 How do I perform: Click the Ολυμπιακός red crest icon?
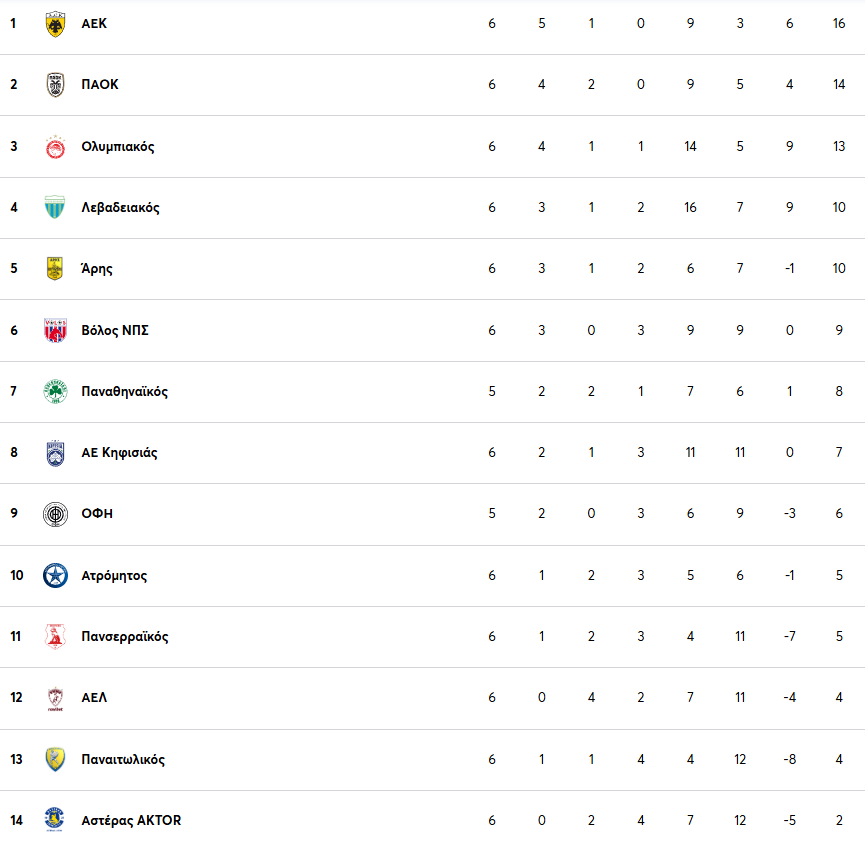pos(55,147)
